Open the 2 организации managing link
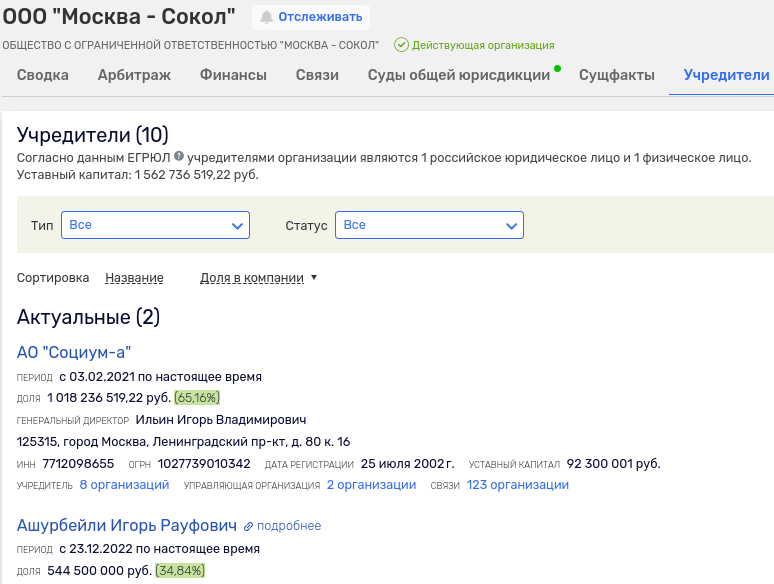 coord(371,485)
